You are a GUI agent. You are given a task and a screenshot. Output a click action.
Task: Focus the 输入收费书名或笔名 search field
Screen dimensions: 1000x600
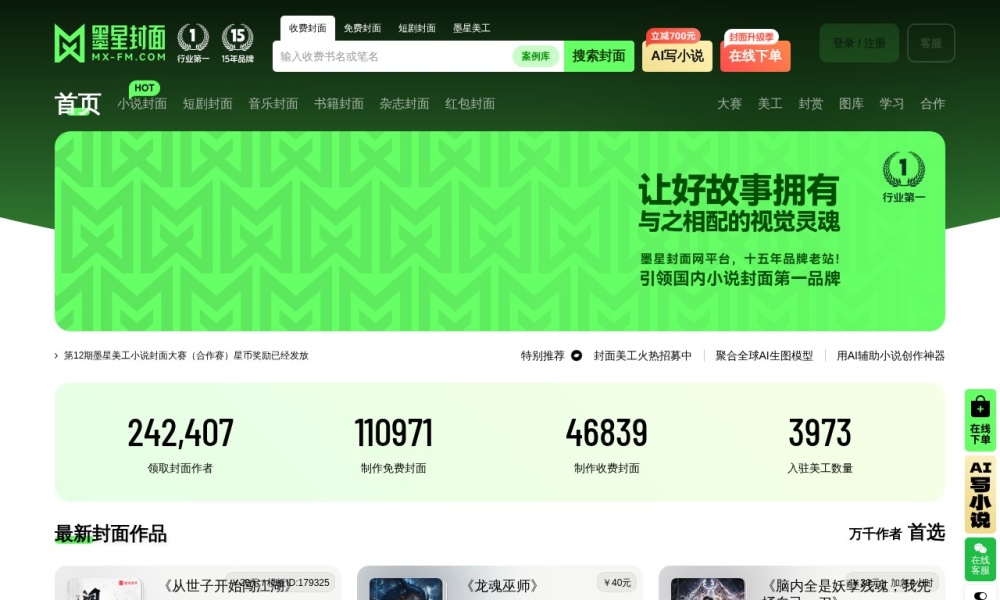[x=392, y=56]
